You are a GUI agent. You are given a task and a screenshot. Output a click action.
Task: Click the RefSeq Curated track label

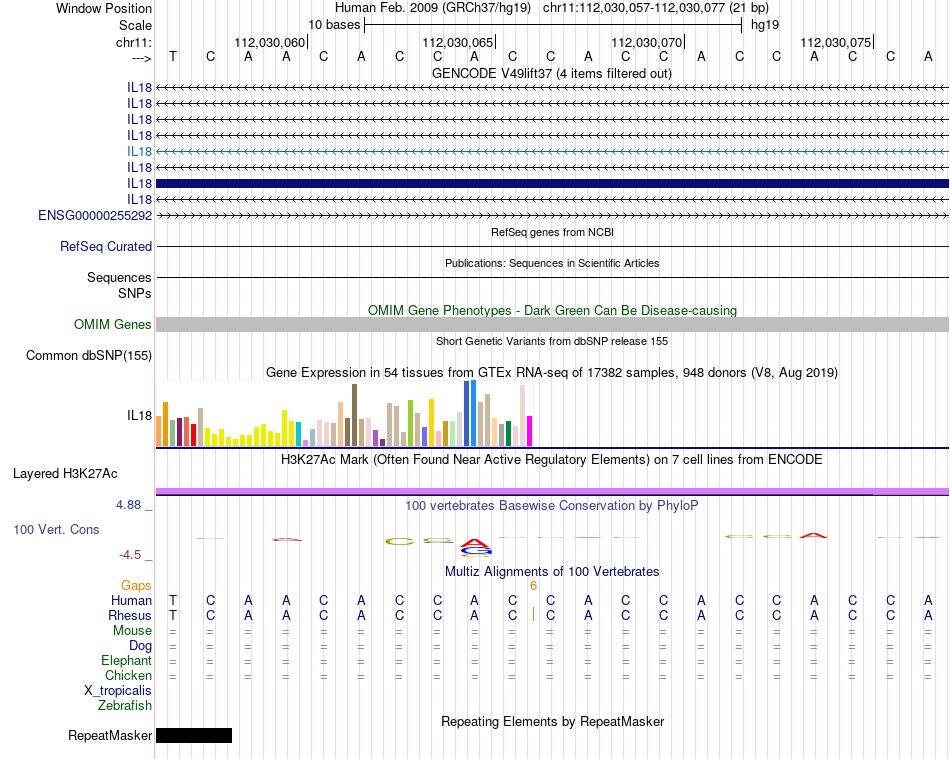pos(106,246)
